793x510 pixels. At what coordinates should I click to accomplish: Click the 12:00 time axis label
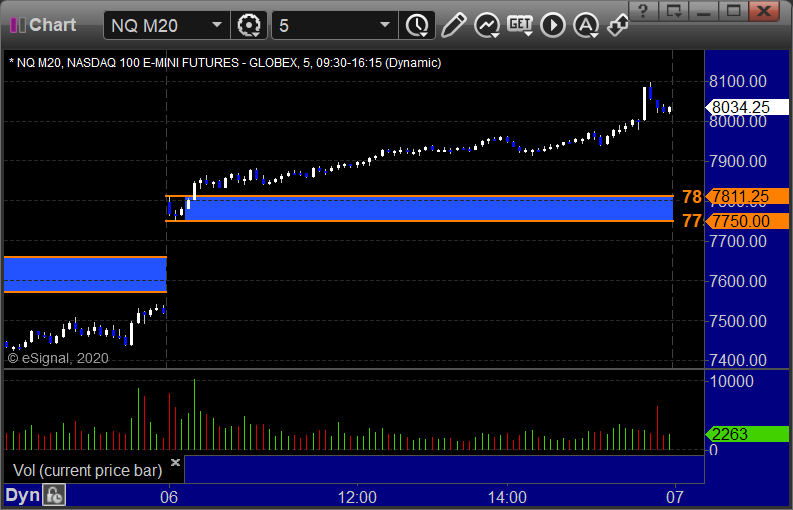(357, 497)
